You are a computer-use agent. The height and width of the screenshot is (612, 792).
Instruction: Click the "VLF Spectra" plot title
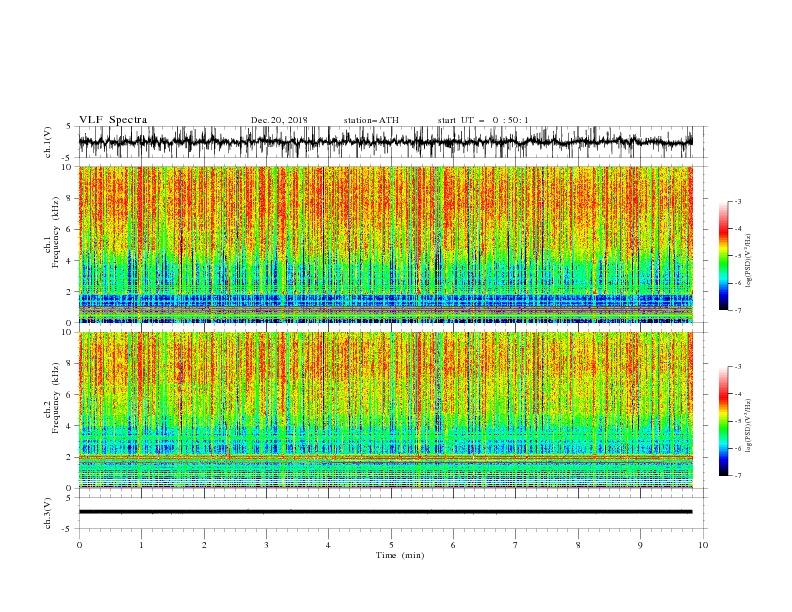click(113, 120)
